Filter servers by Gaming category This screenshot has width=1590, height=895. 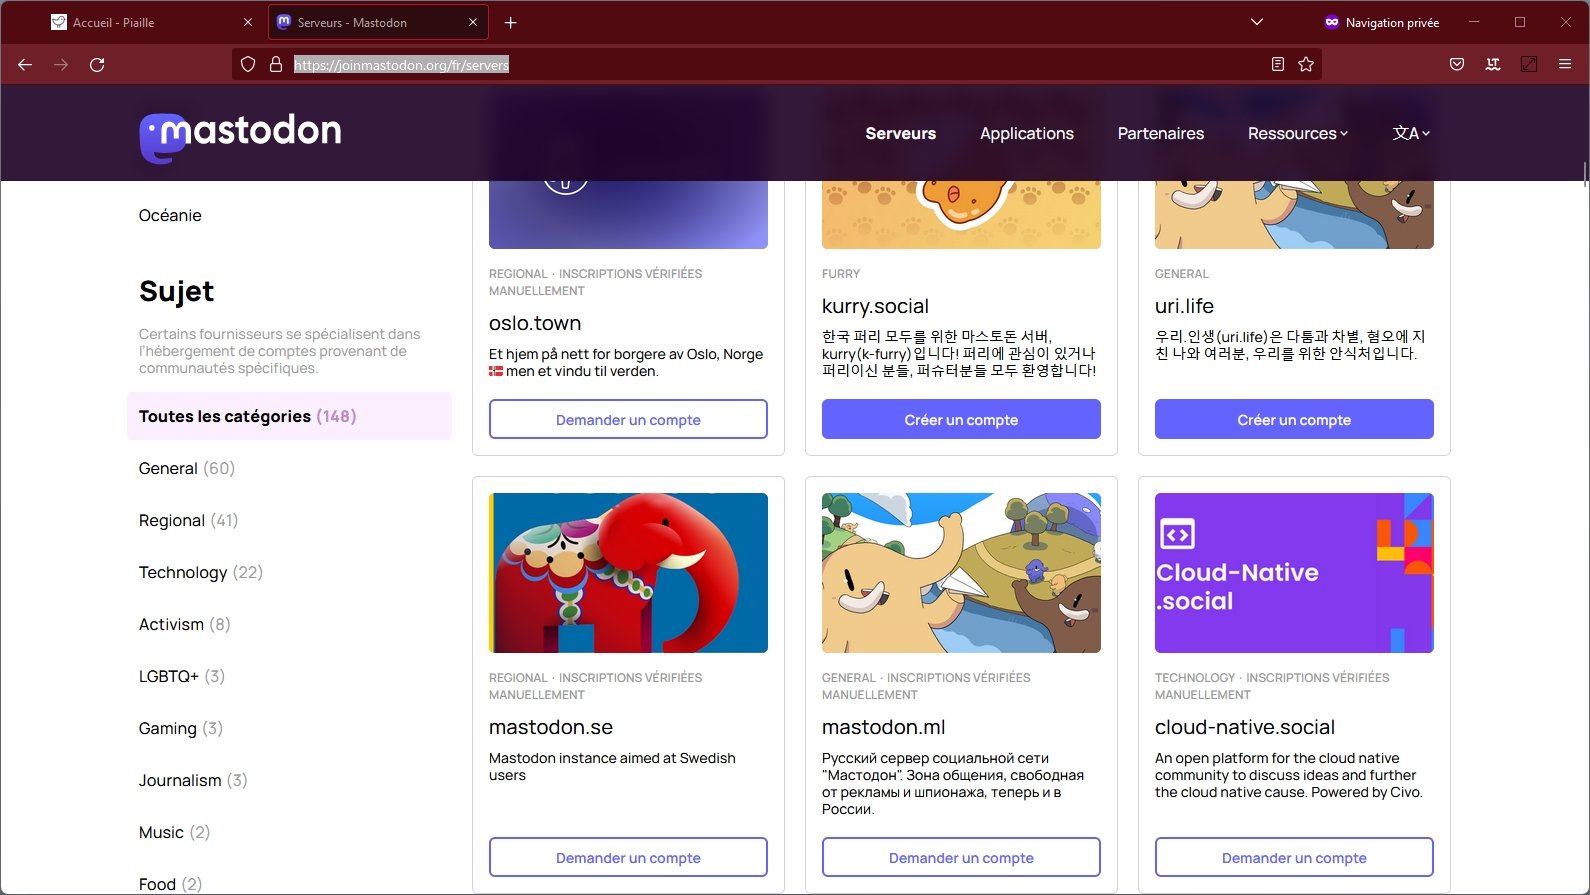tap(181, 728)
